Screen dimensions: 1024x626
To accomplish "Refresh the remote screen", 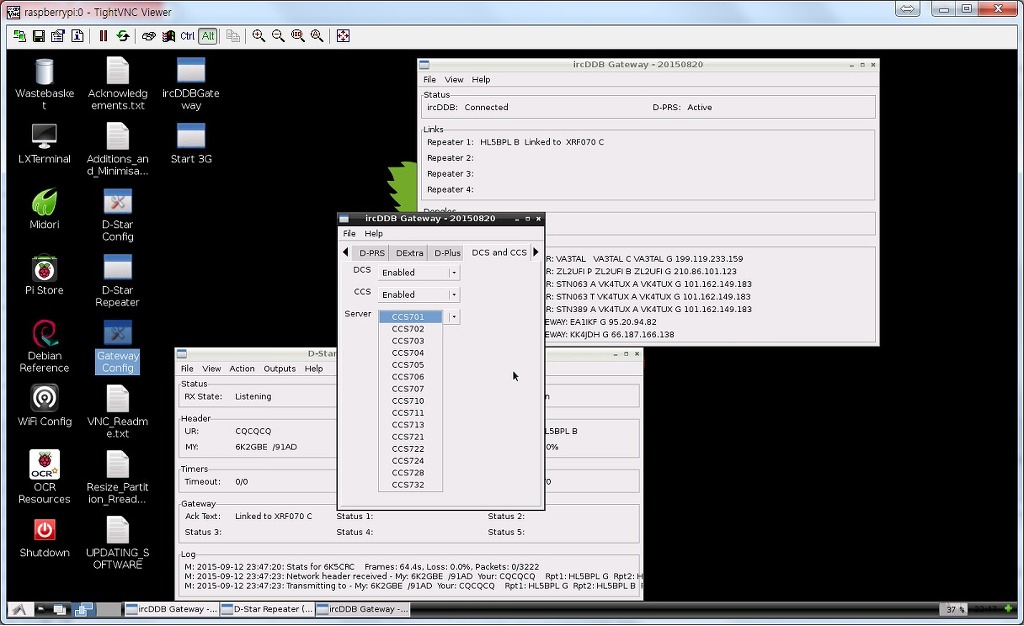I will (122, 36).
